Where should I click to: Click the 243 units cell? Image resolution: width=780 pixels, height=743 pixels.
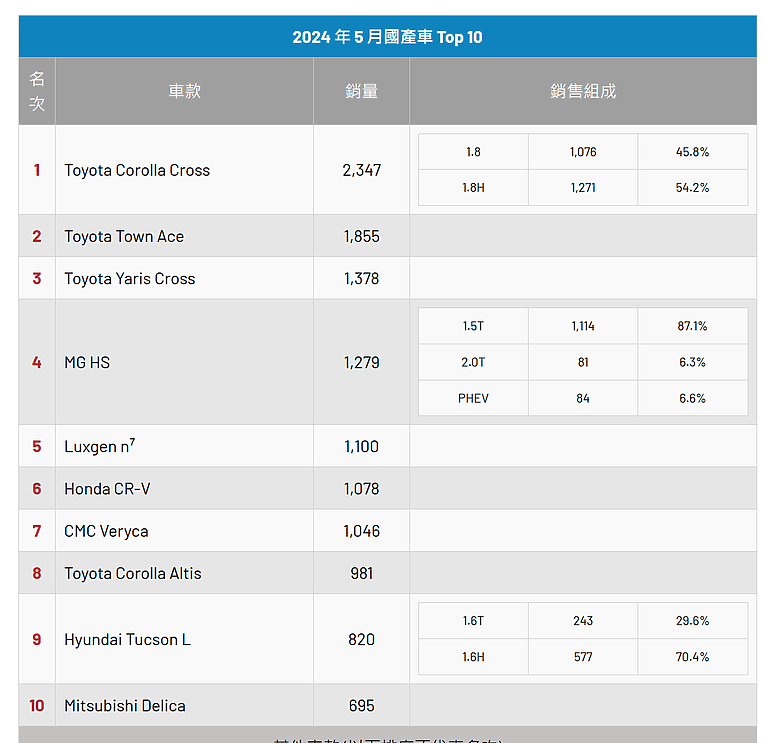click(583, 621)
